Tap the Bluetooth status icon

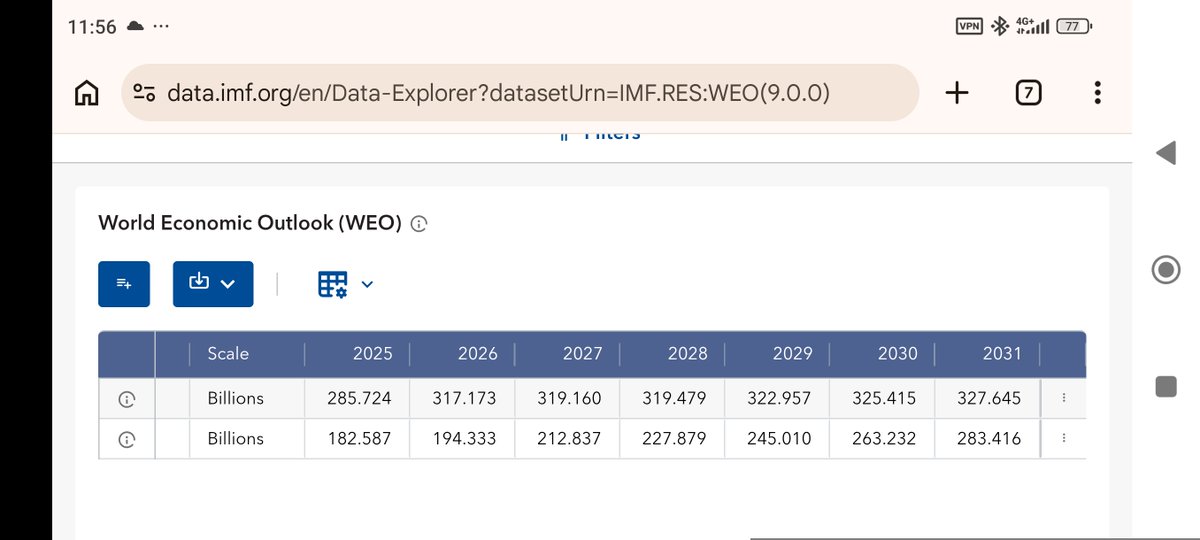click(x=999, y=27)
